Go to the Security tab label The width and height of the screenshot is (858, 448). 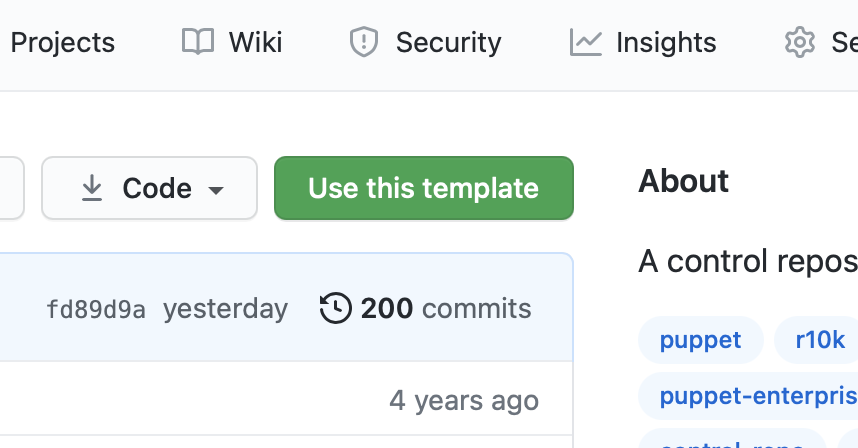[448, 43]
